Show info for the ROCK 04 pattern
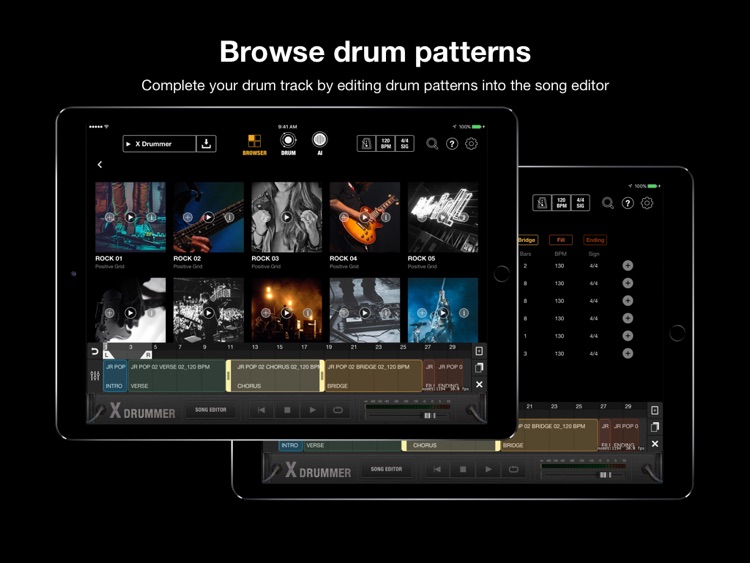 pos(386,217)
